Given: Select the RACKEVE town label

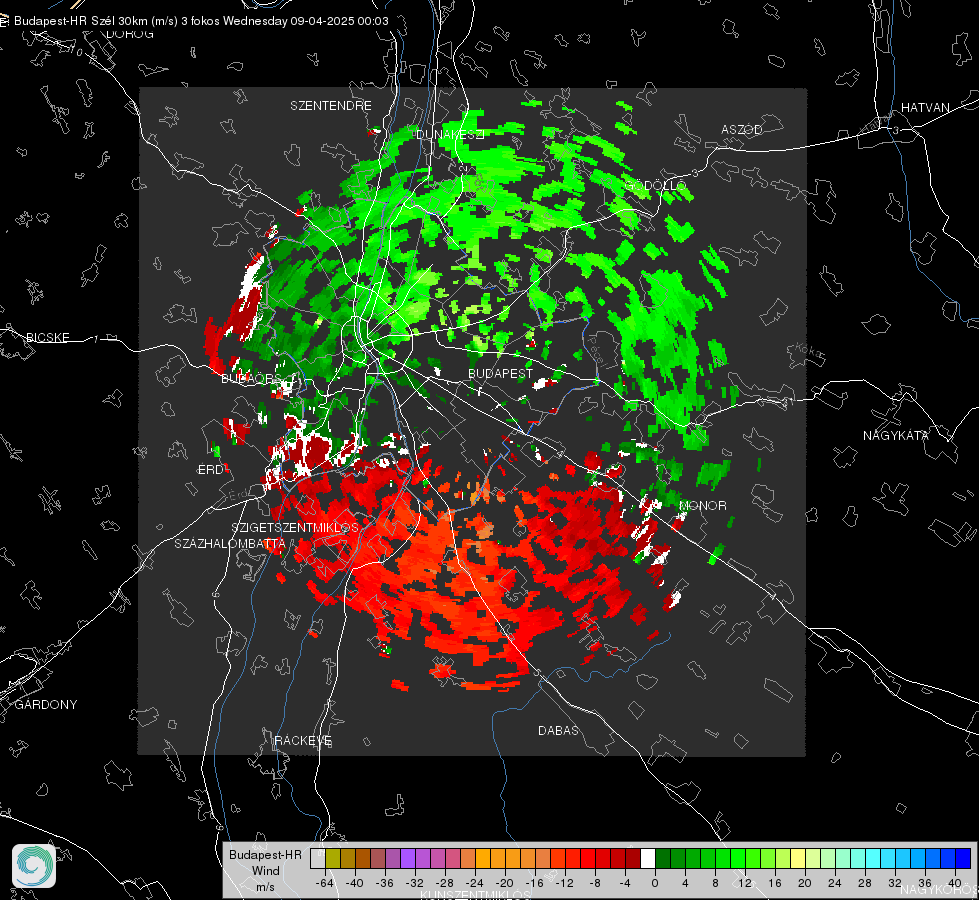Looking at the screenshot, I should 303,740.
